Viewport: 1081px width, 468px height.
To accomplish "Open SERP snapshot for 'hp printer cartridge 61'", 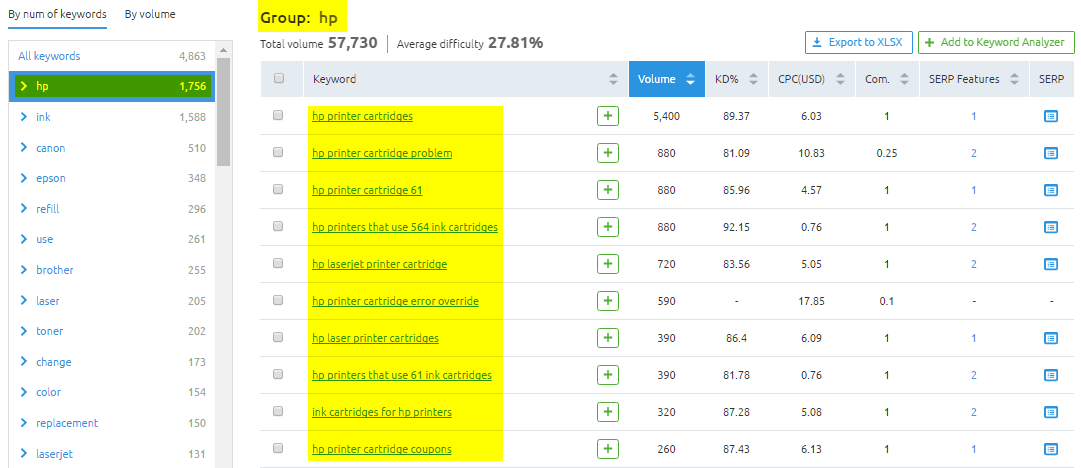I will point(1051,190).
